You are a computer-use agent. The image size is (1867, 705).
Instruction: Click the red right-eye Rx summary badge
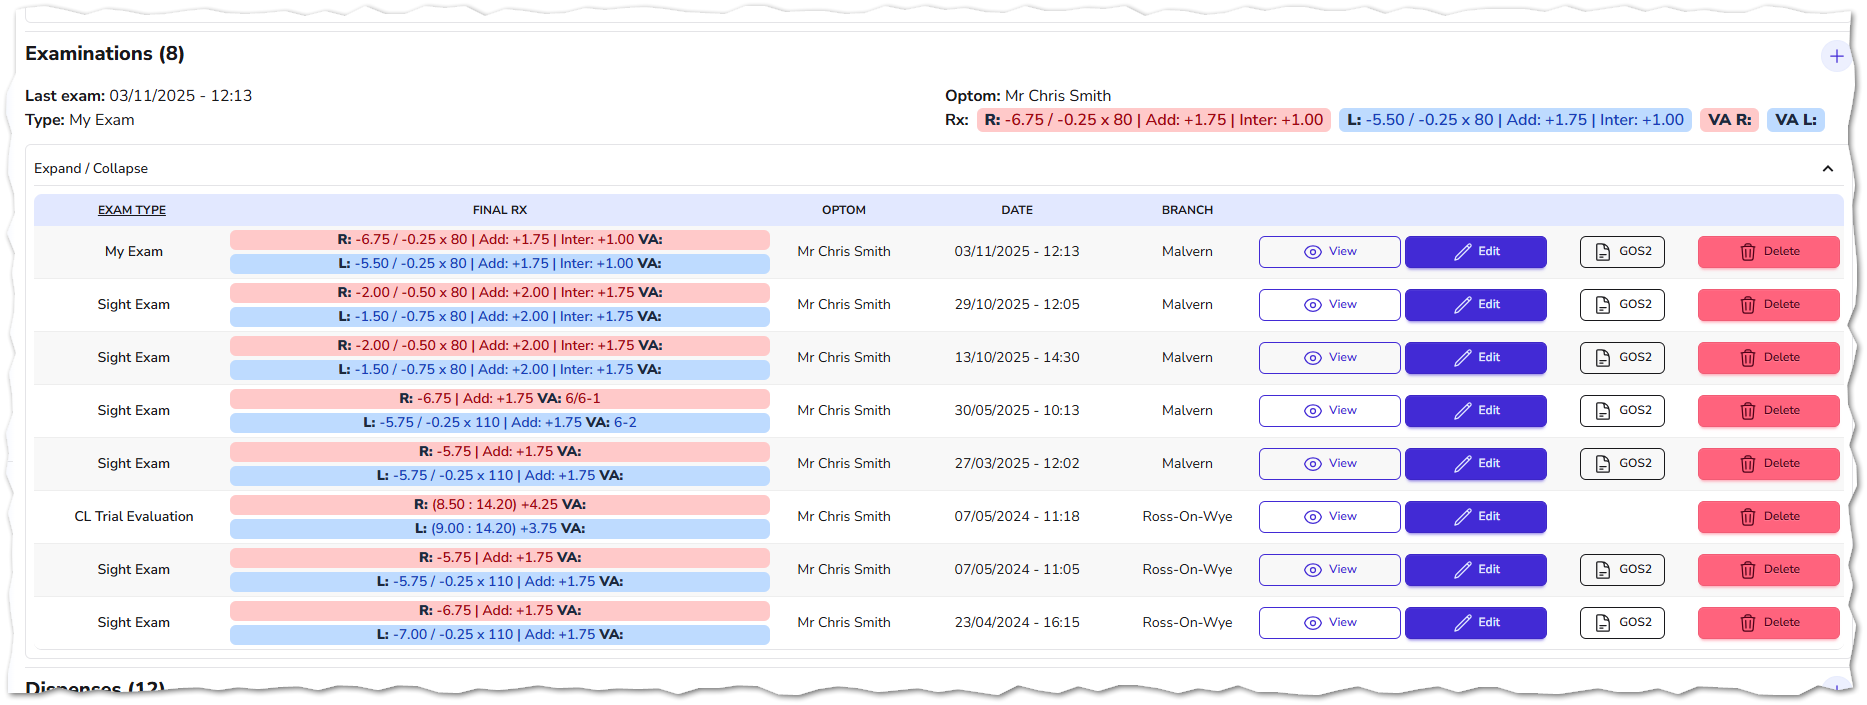pyautogui.click(x=1153, y=120)
